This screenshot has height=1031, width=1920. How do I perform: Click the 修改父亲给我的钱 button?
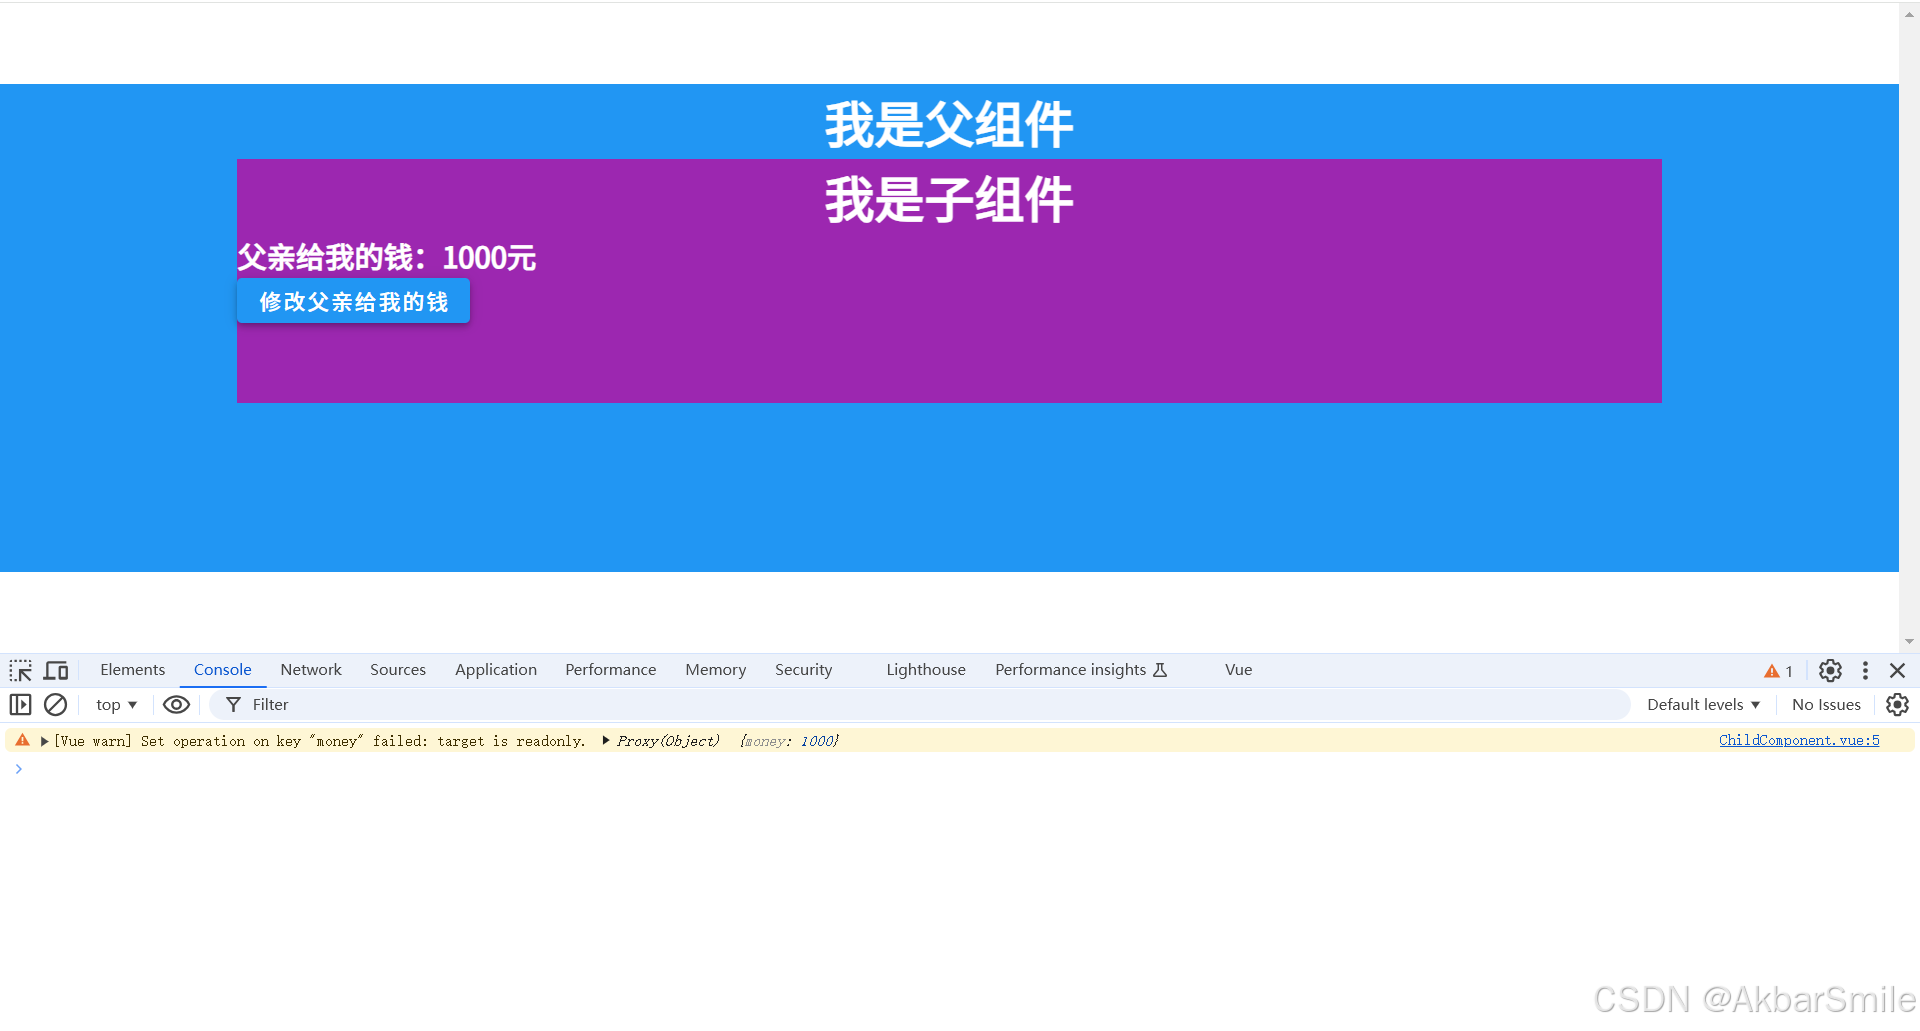(x=353, y=301)
